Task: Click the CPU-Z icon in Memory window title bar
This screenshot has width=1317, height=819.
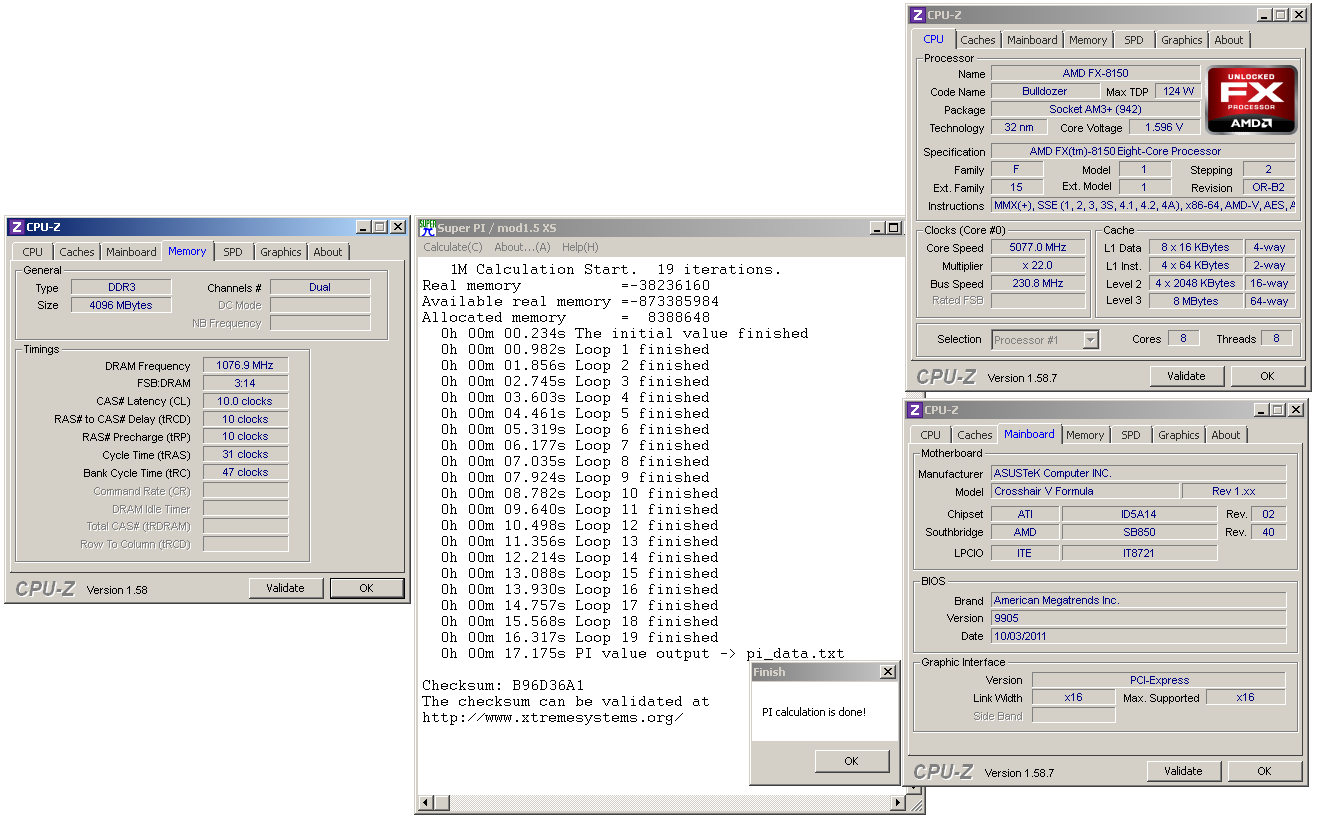Action: pos(17,227)
